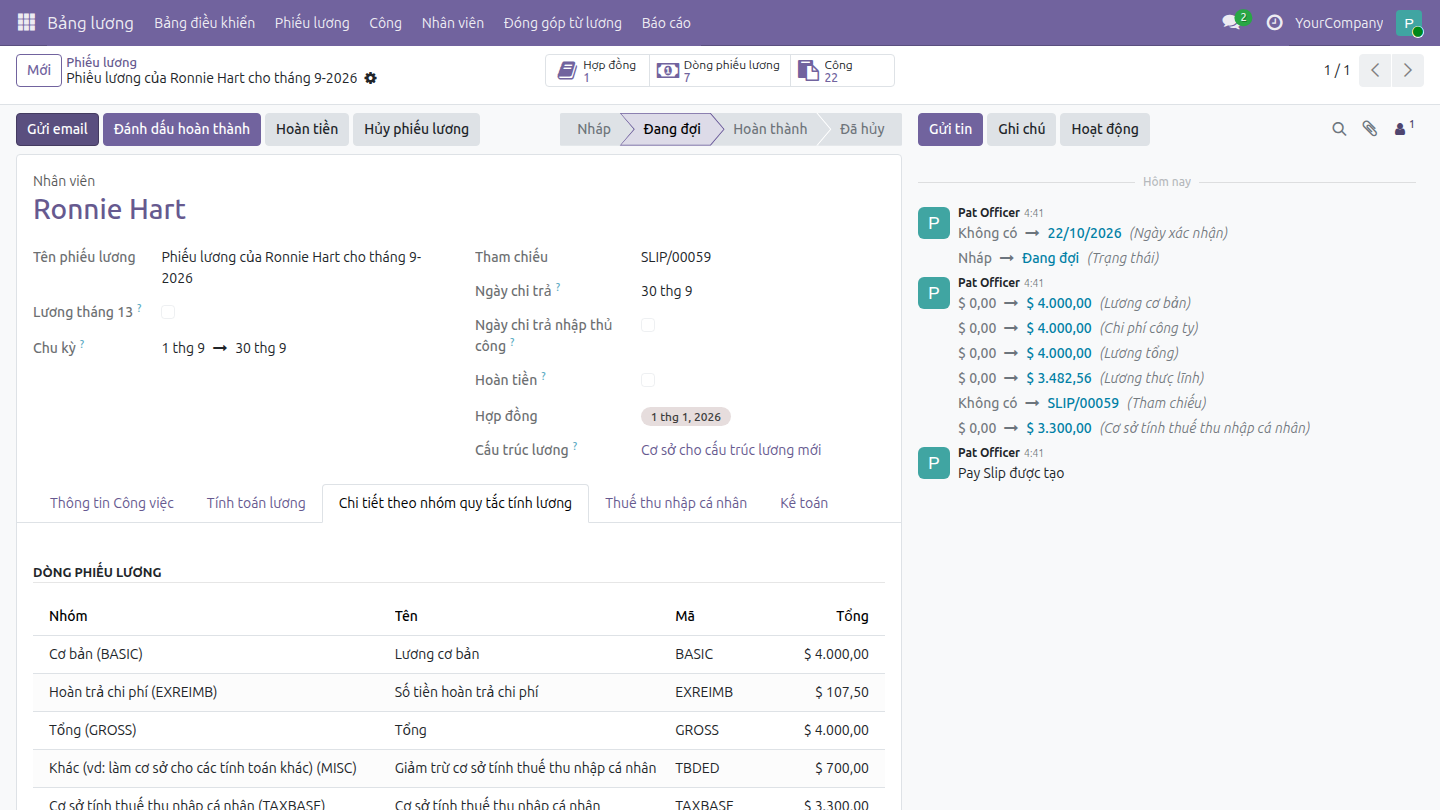Open the Báo cáo top menu
The width and height of the screenshot is (1440, 810).
[x=666, y=22]
